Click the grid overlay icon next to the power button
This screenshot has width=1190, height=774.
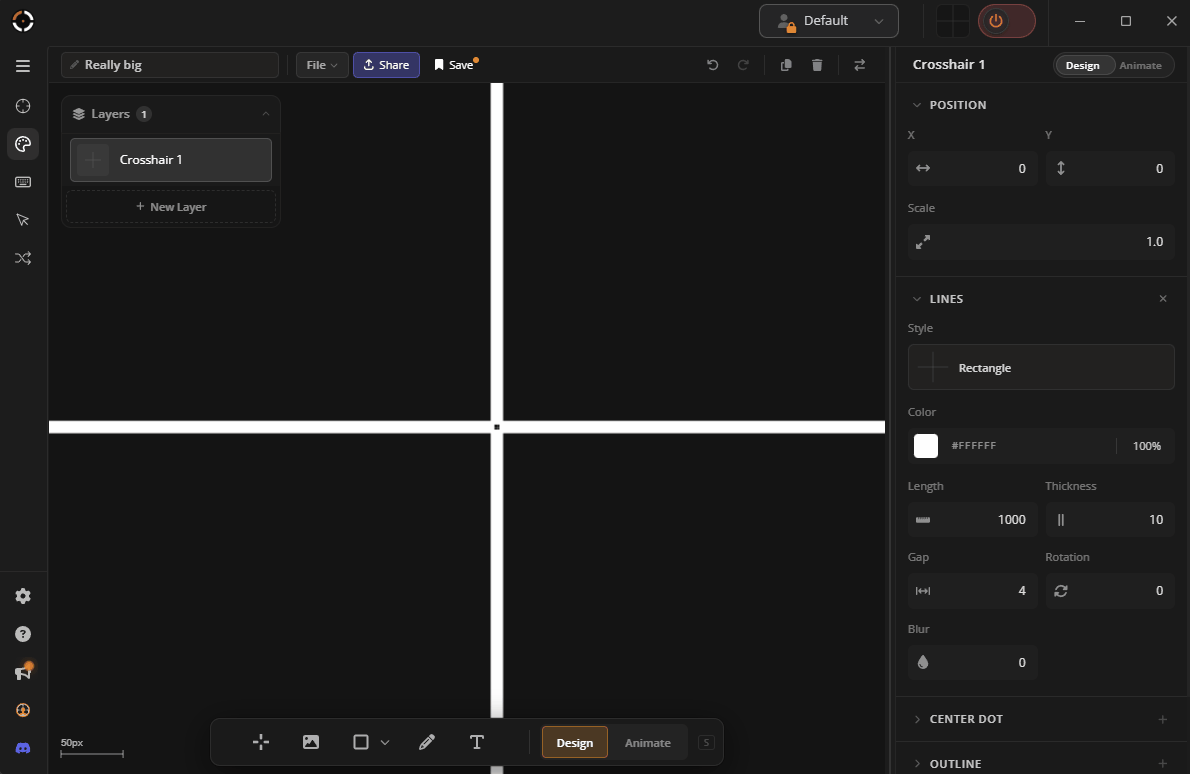952,20
